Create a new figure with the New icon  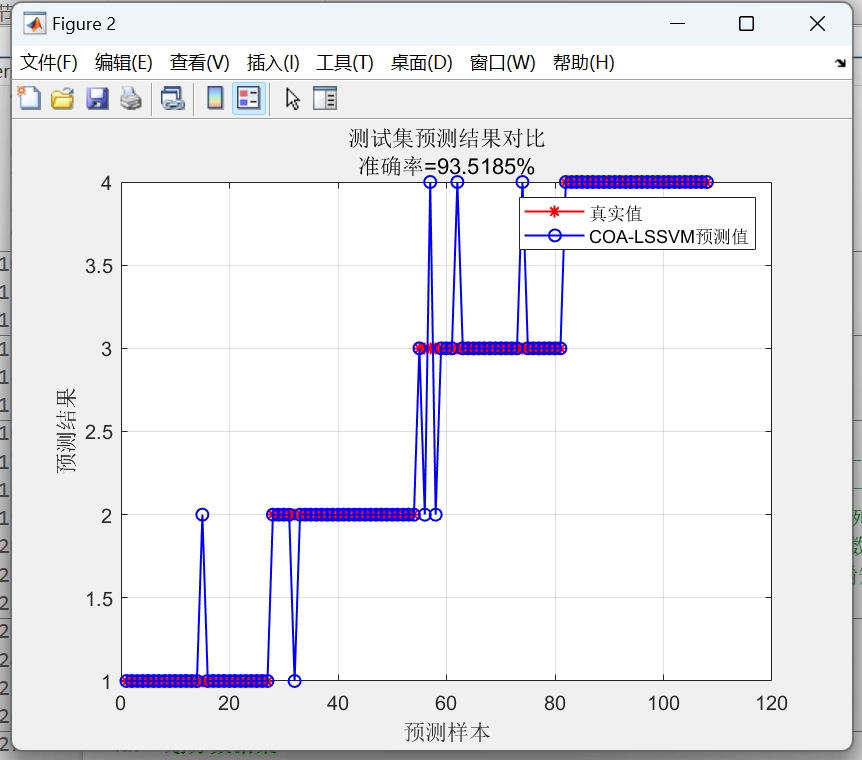pos(27,98)
